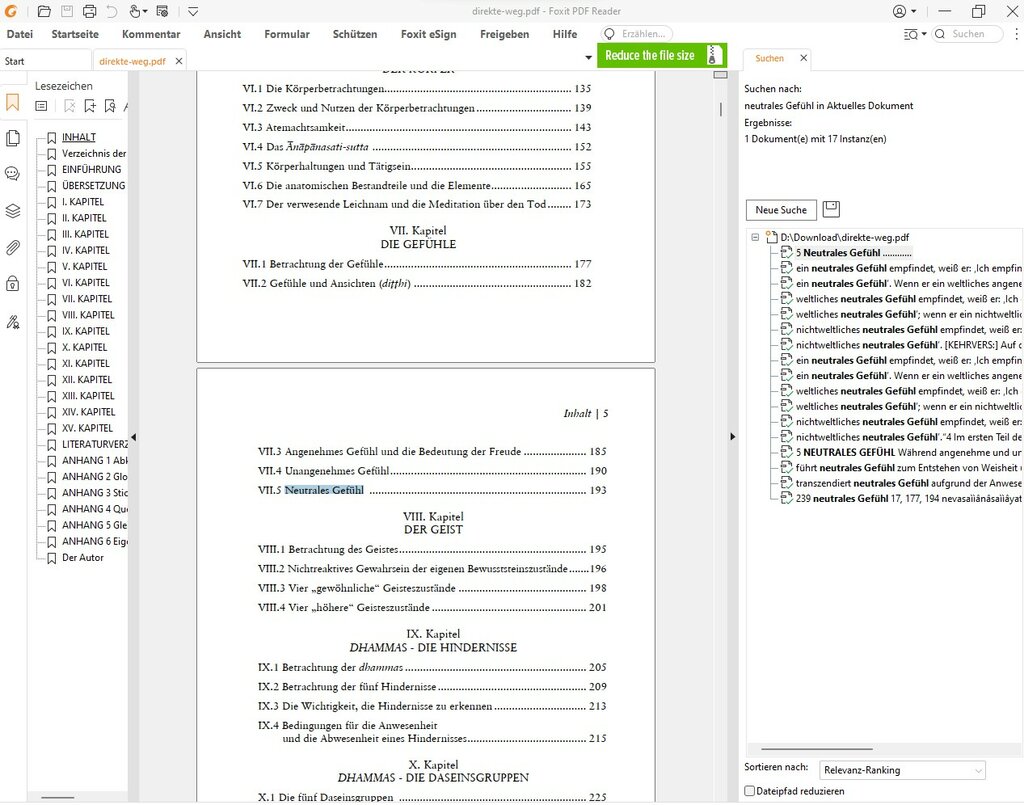The width and height of the screenshot is (1024, 805).
Task: Click the zipper icon in the green banner
Action: tap(713, 55)
